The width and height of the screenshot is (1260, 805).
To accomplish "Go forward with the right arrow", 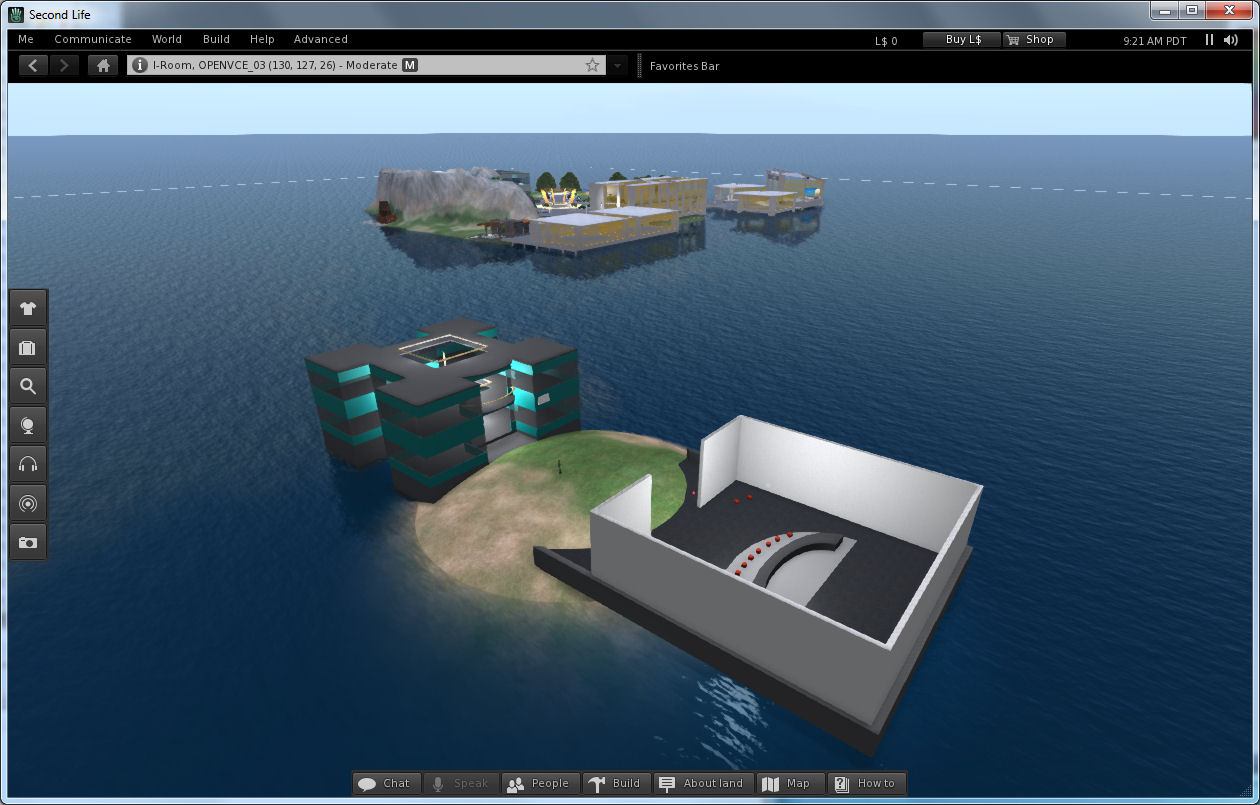I will click(x=64, y=65).
